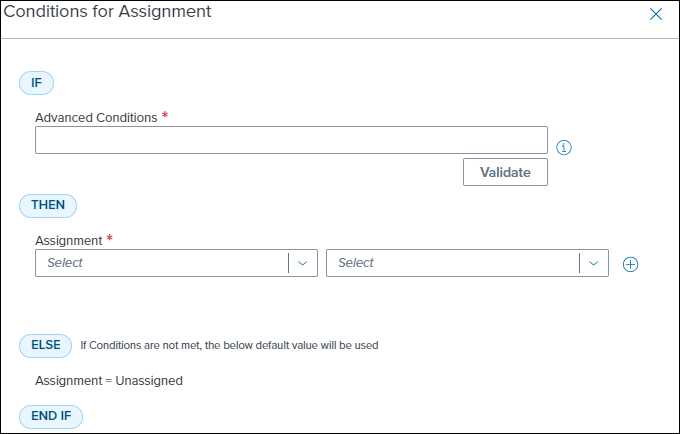Click the THEN badge
Screen dimensions: 680x434
(48, 205)
